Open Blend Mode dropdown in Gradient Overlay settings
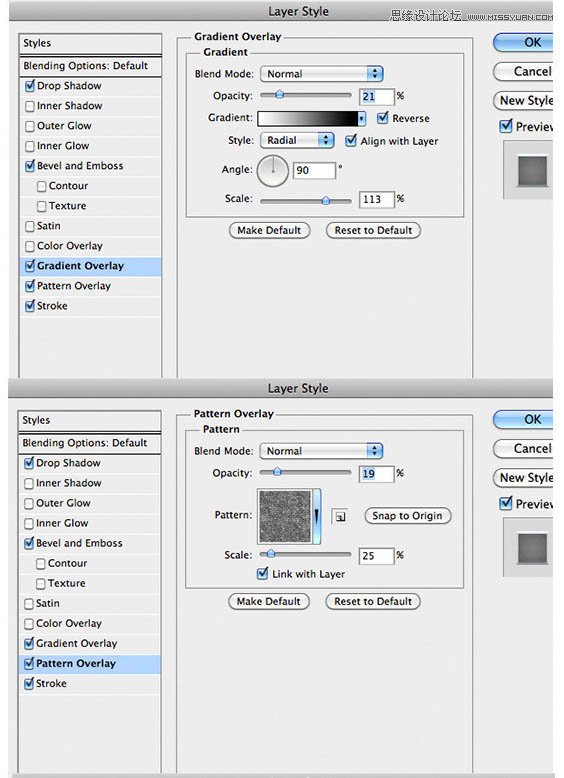Screen dimensions: 564x778 tap(321, 74)
